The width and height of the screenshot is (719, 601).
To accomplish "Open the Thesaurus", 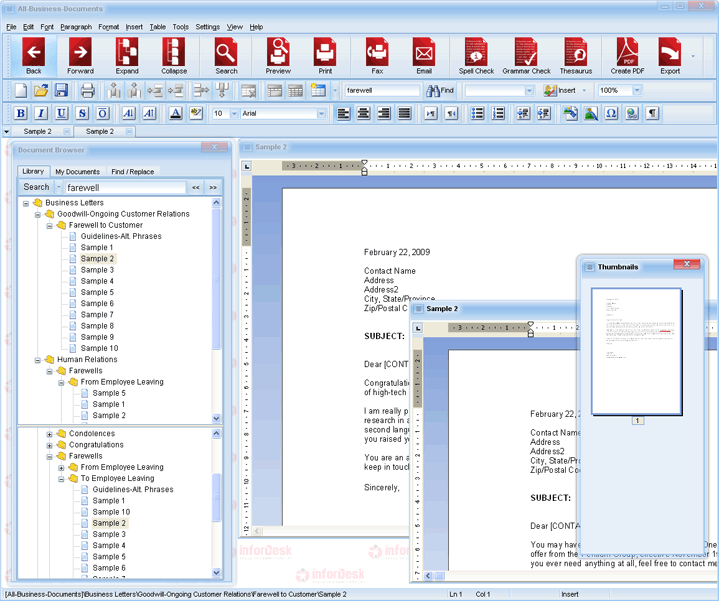I will (x=576, y=56).
